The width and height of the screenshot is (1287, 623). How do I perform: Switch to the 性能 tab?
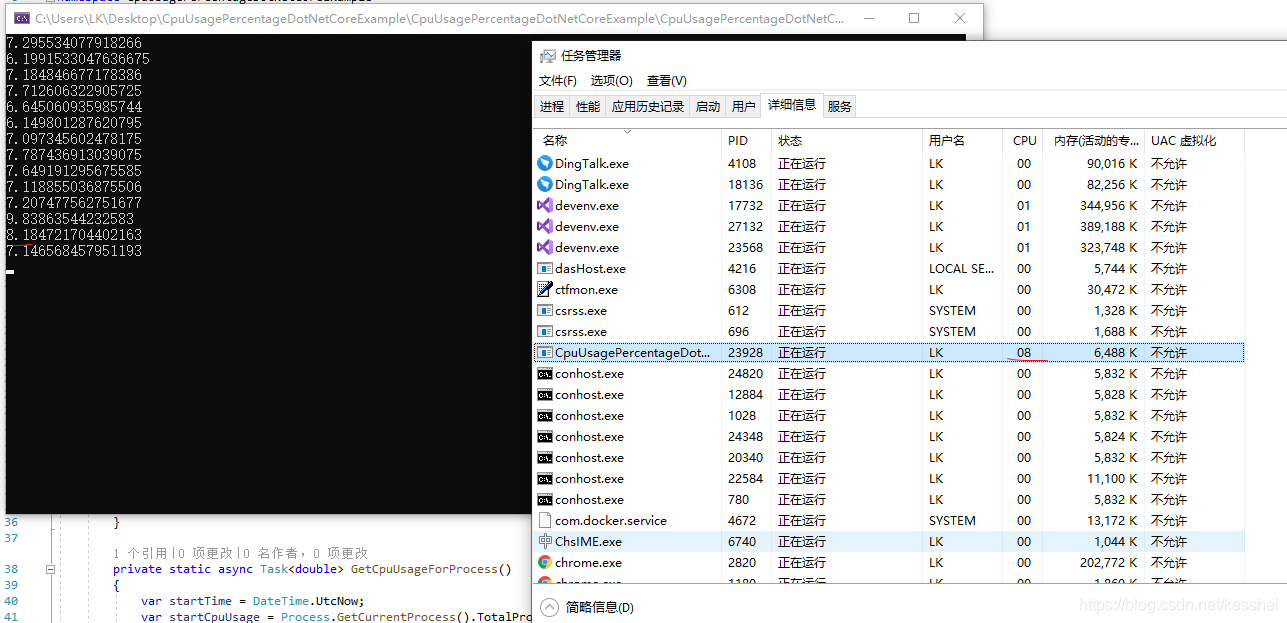pyautogui.click(x=588, y=106)
